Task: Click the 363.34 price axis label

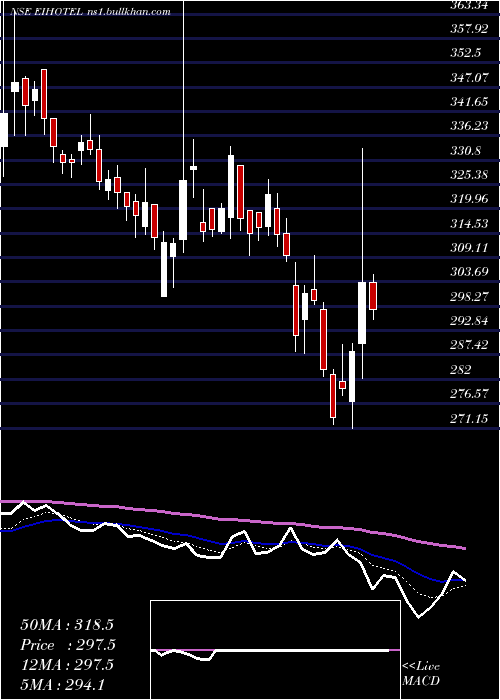Action: click(x=469, y=5)
